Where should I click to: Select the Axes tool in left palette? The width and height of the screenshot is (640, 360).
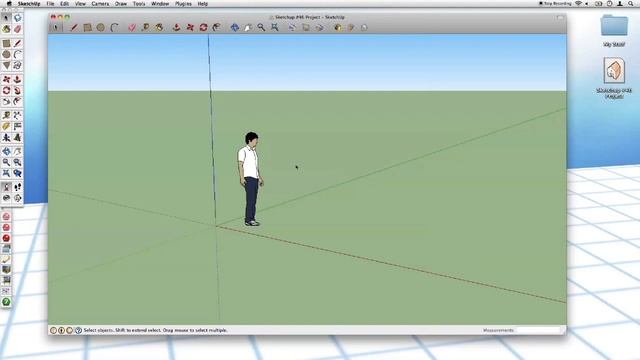6,138
